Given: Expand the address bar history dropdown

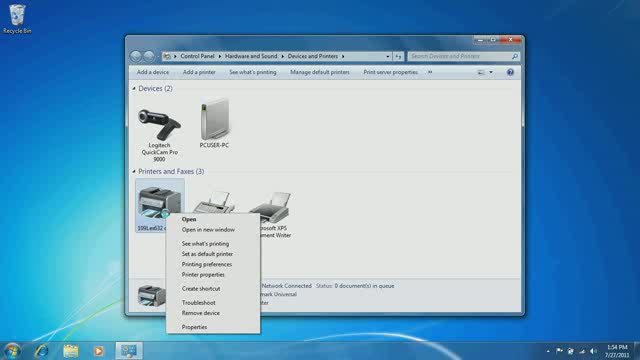Looking at the screenshot, I should tap(387, 56).
